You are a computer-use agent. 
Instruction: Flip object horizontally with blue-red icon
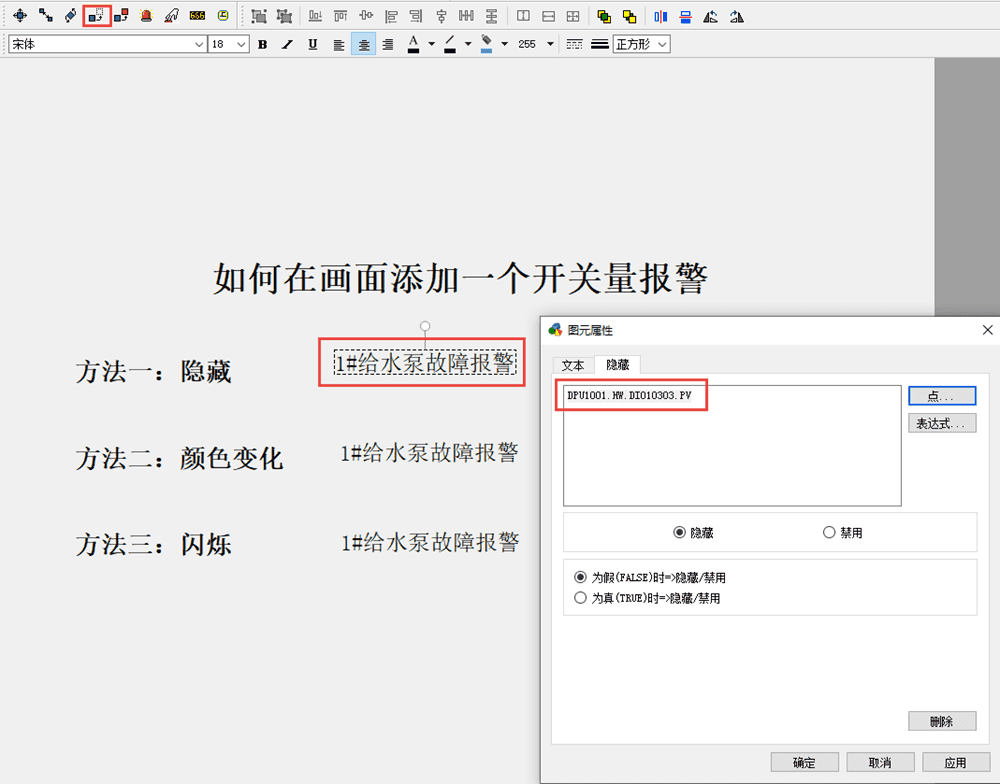coord(661,17)
